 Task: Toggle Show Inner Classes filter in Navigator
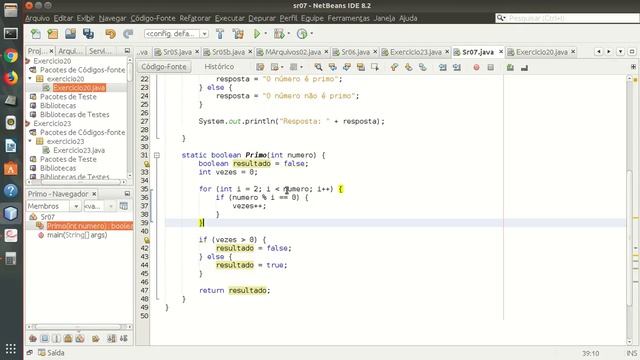point(80,338)
